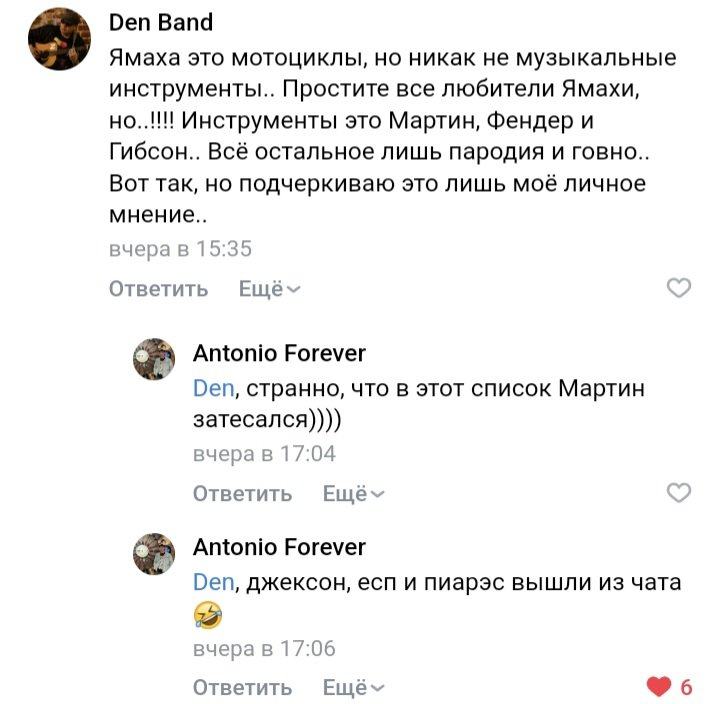Open timestamp link вчера в 15:35
Image resolution: width=720 pixels, height=704 pixels.
pyautogui.click(x=180, y=249)
